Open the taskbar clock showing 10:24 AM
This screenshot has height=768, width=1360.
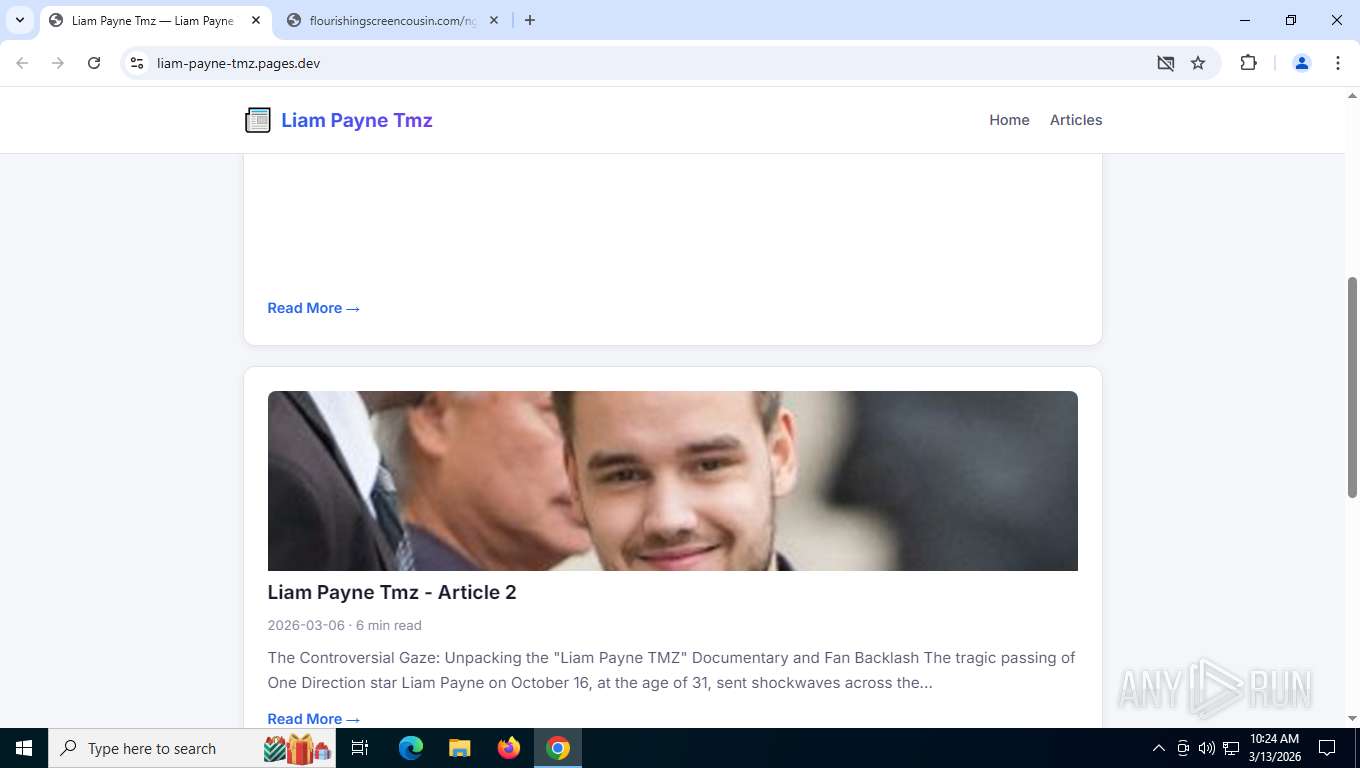(1274, 748)
